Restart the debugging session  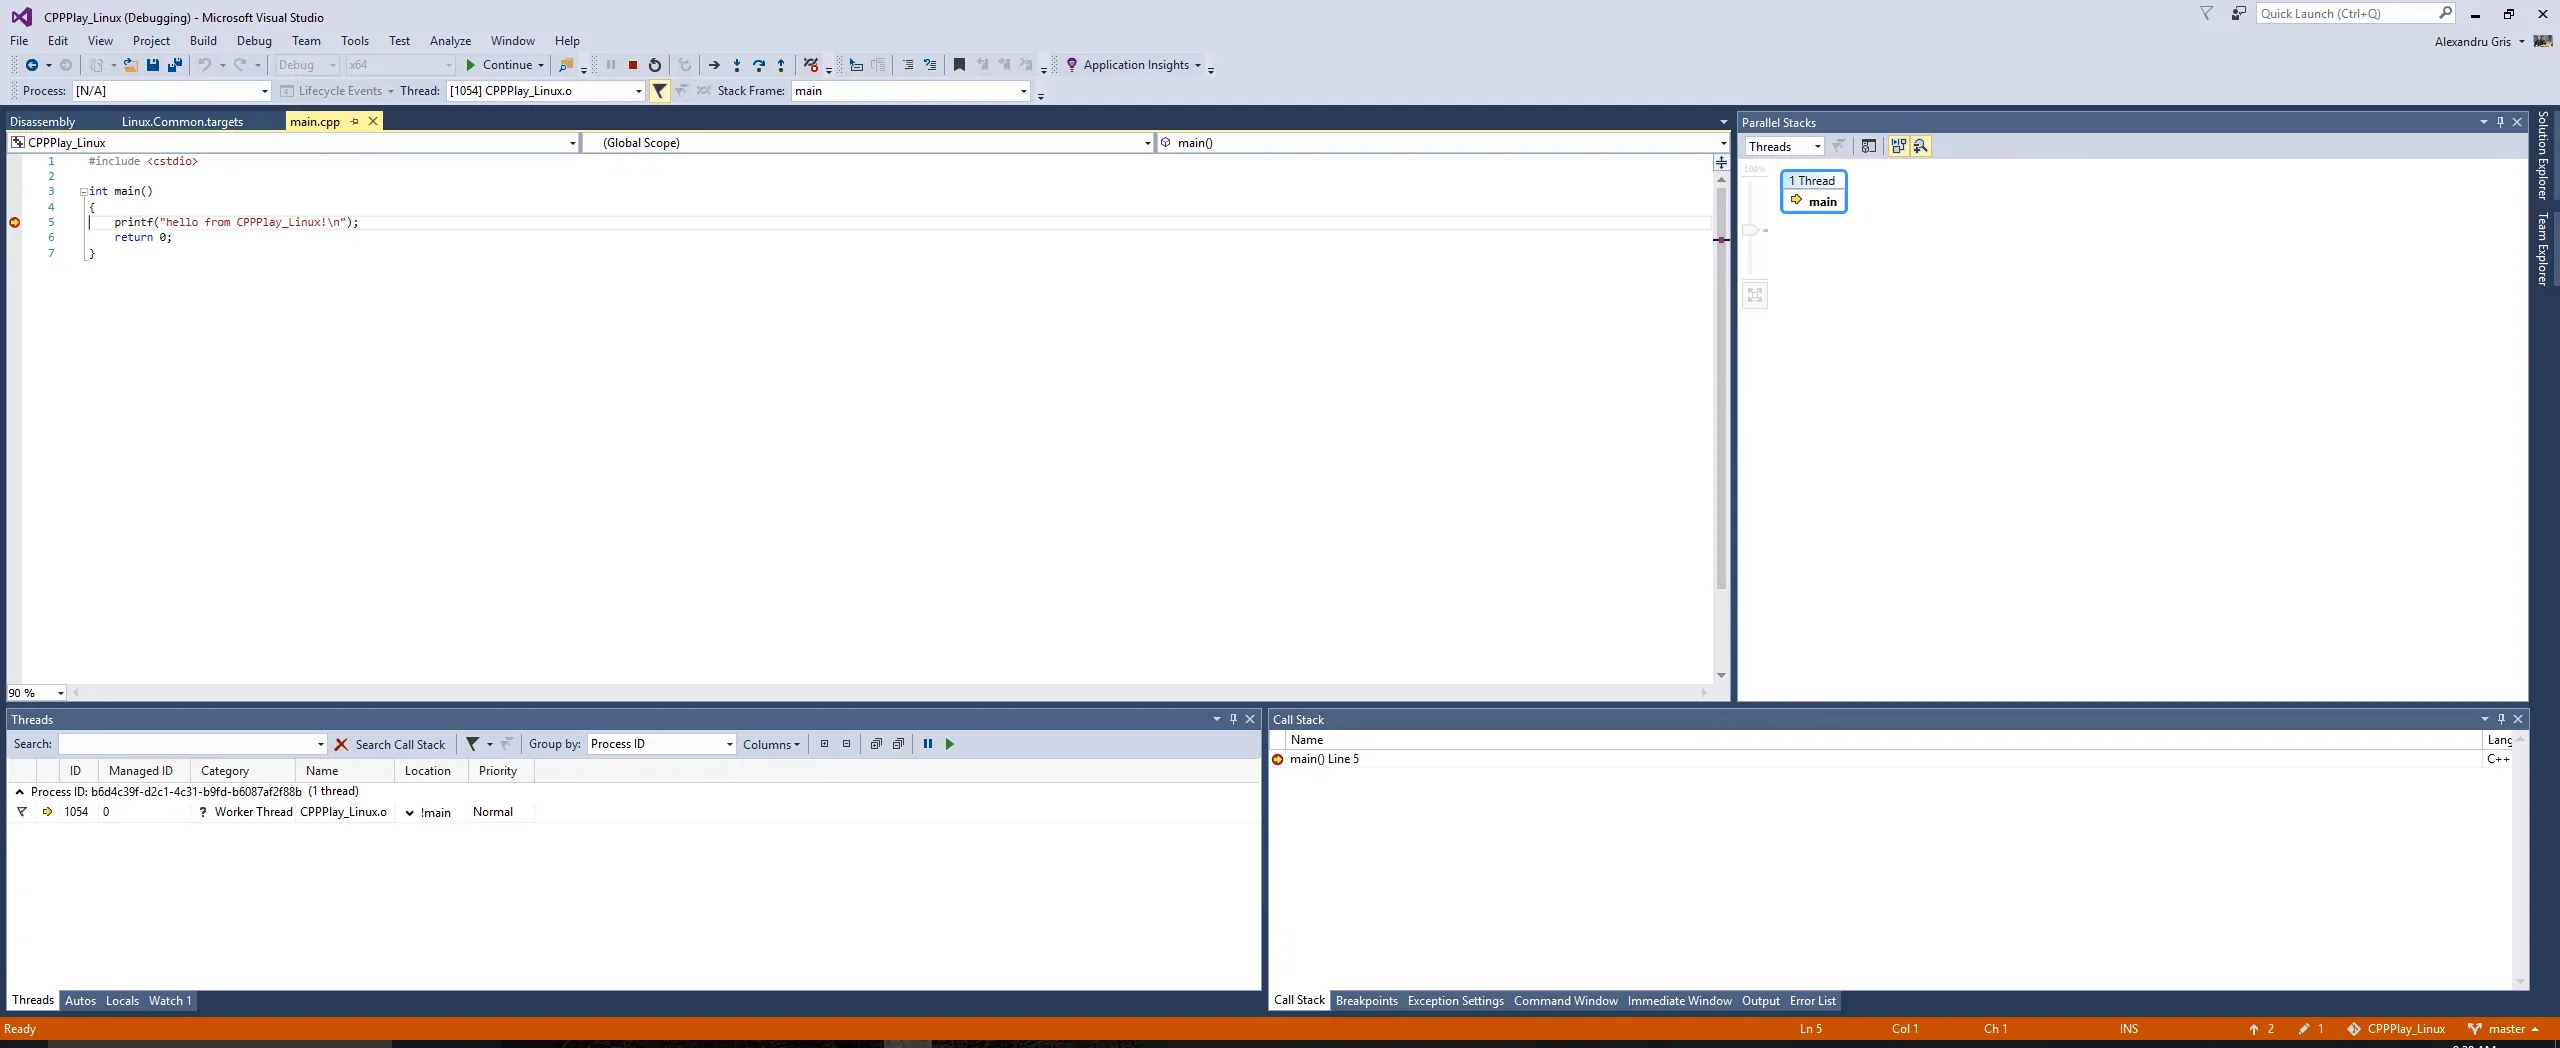pyautogui.click(x=655, y=65)
